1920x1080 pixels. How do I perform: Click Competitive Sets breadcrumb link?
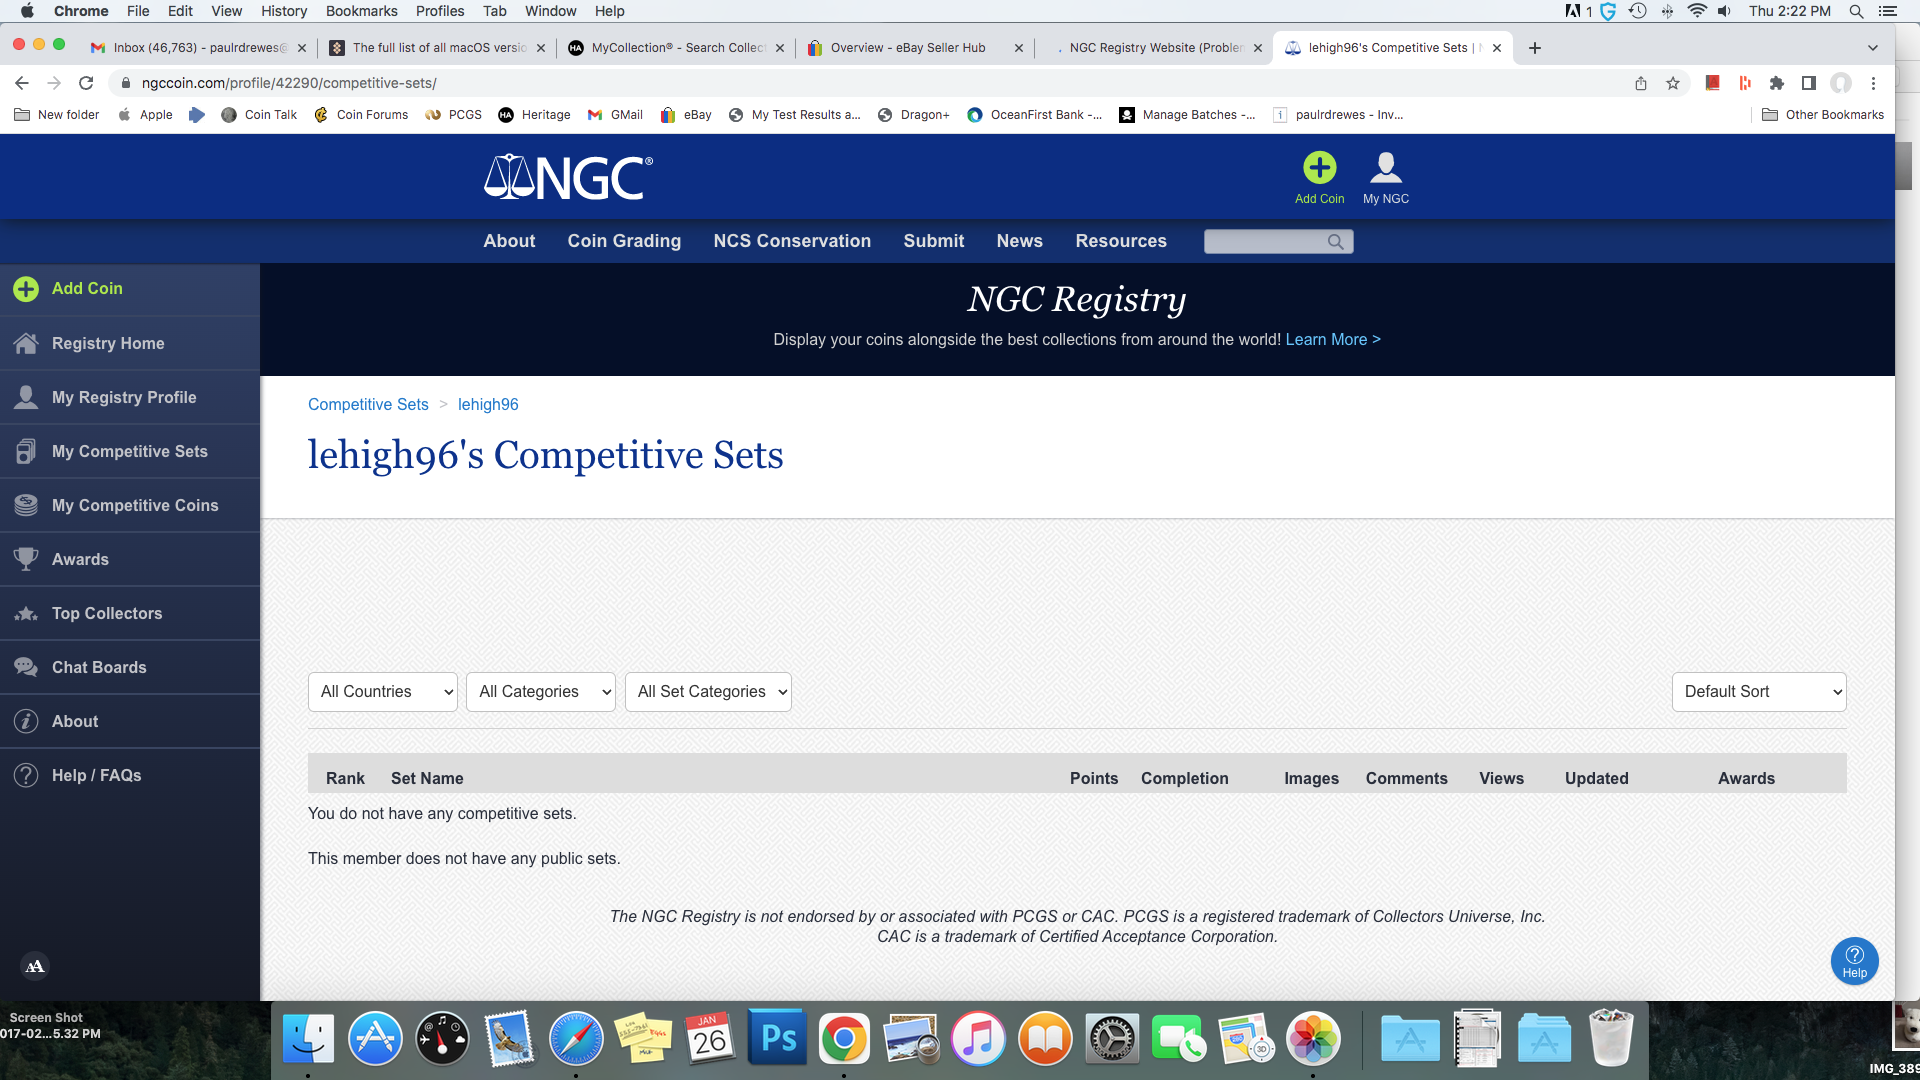click(368, 404)
